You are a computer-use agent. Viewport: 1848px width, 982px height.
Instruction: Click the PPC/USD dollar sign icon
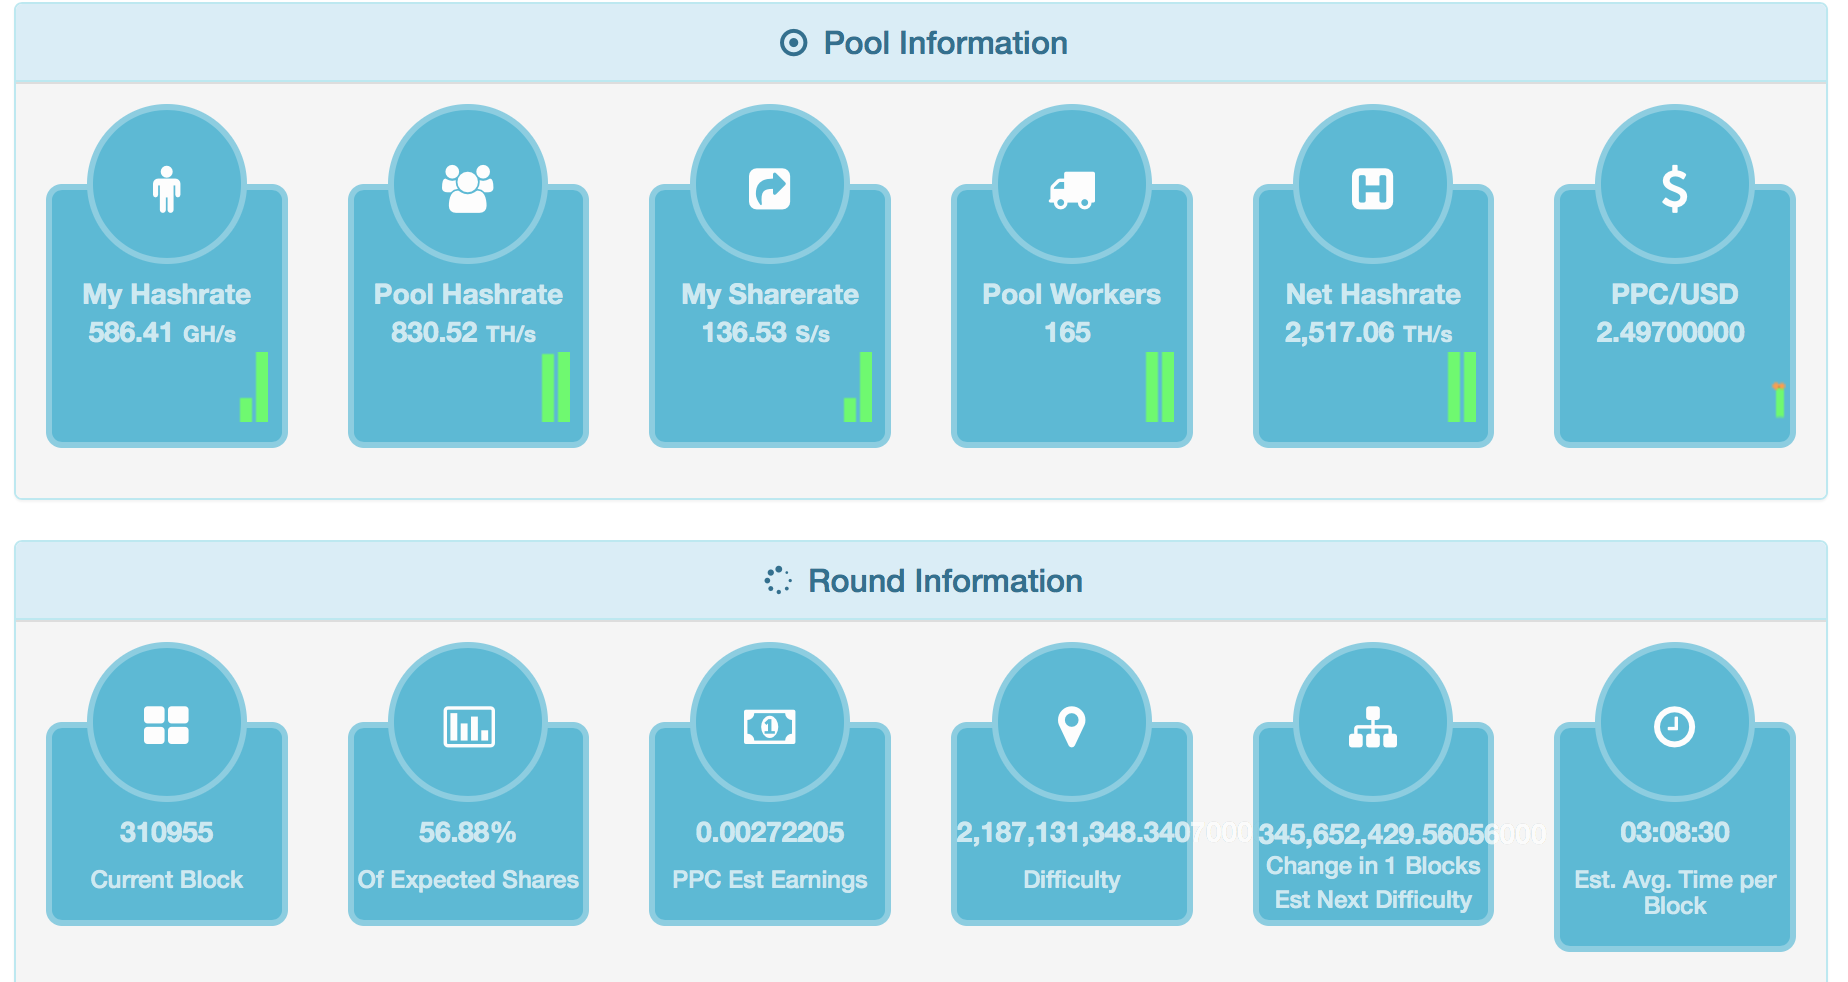pyautogui.click(x=1675, y=188)
